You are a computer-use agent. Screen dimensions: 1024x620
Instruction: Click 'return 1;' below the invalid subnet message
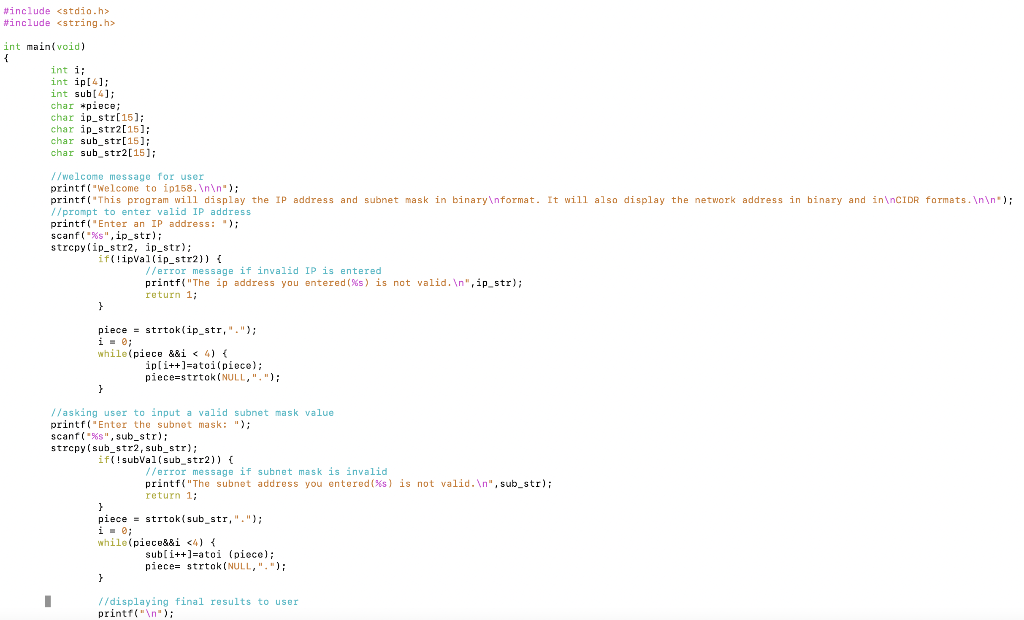(x=171, y=495)
